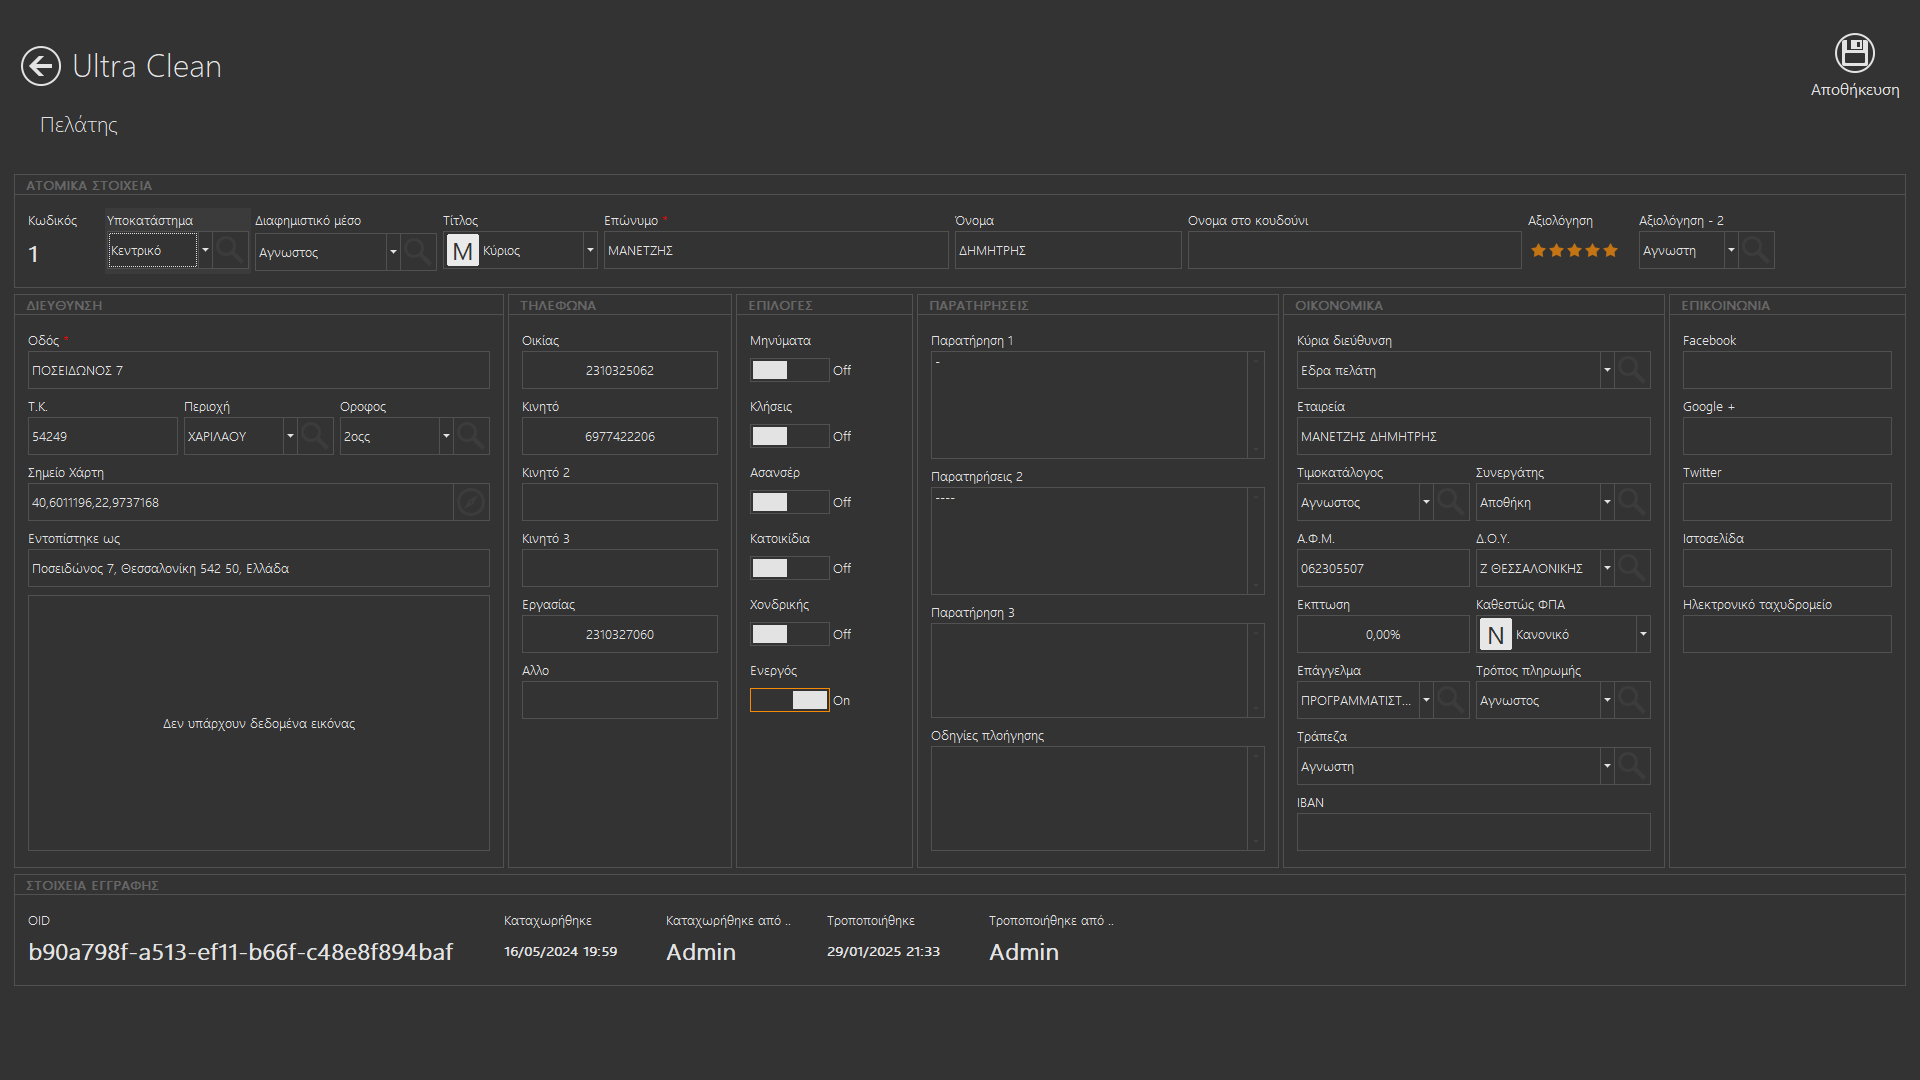Expand the Τίτλος Κύριος dropdown
Image resolution: width=1920 pixels, height=1080 pixels.
click(x=590, y=250)
